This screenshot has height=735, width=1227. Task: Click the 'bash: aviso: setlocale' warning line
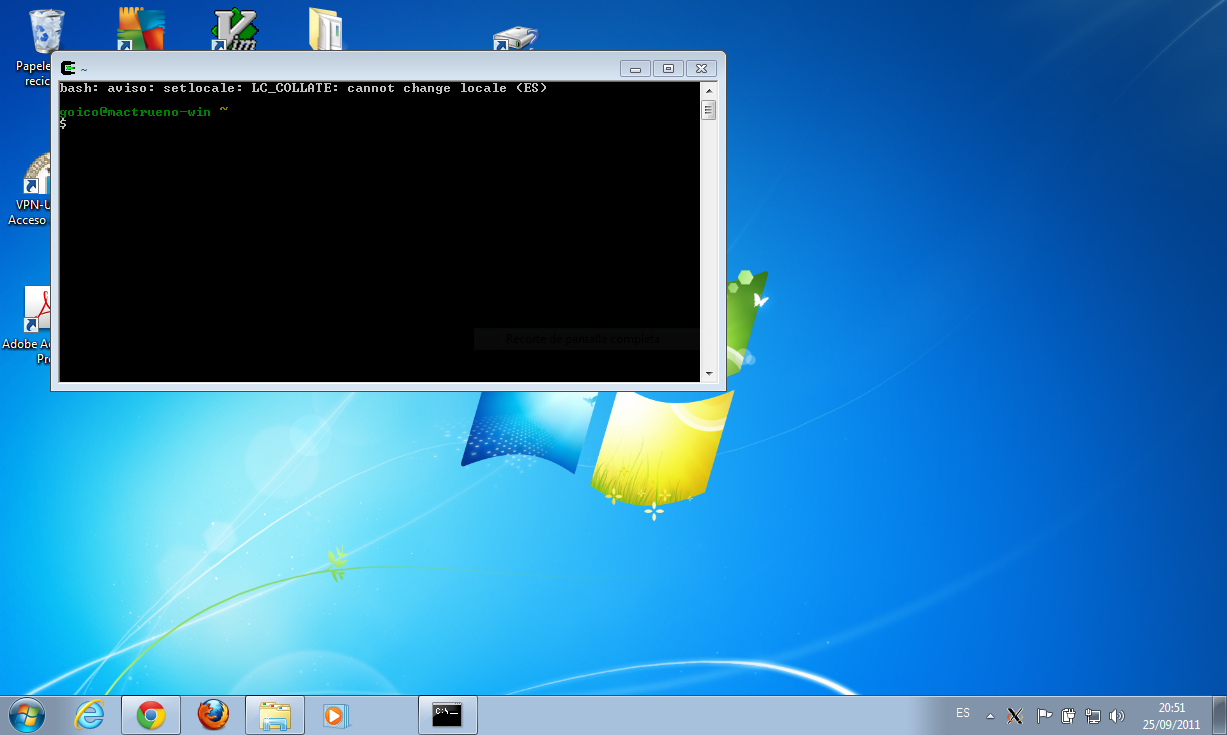point(303,88)
